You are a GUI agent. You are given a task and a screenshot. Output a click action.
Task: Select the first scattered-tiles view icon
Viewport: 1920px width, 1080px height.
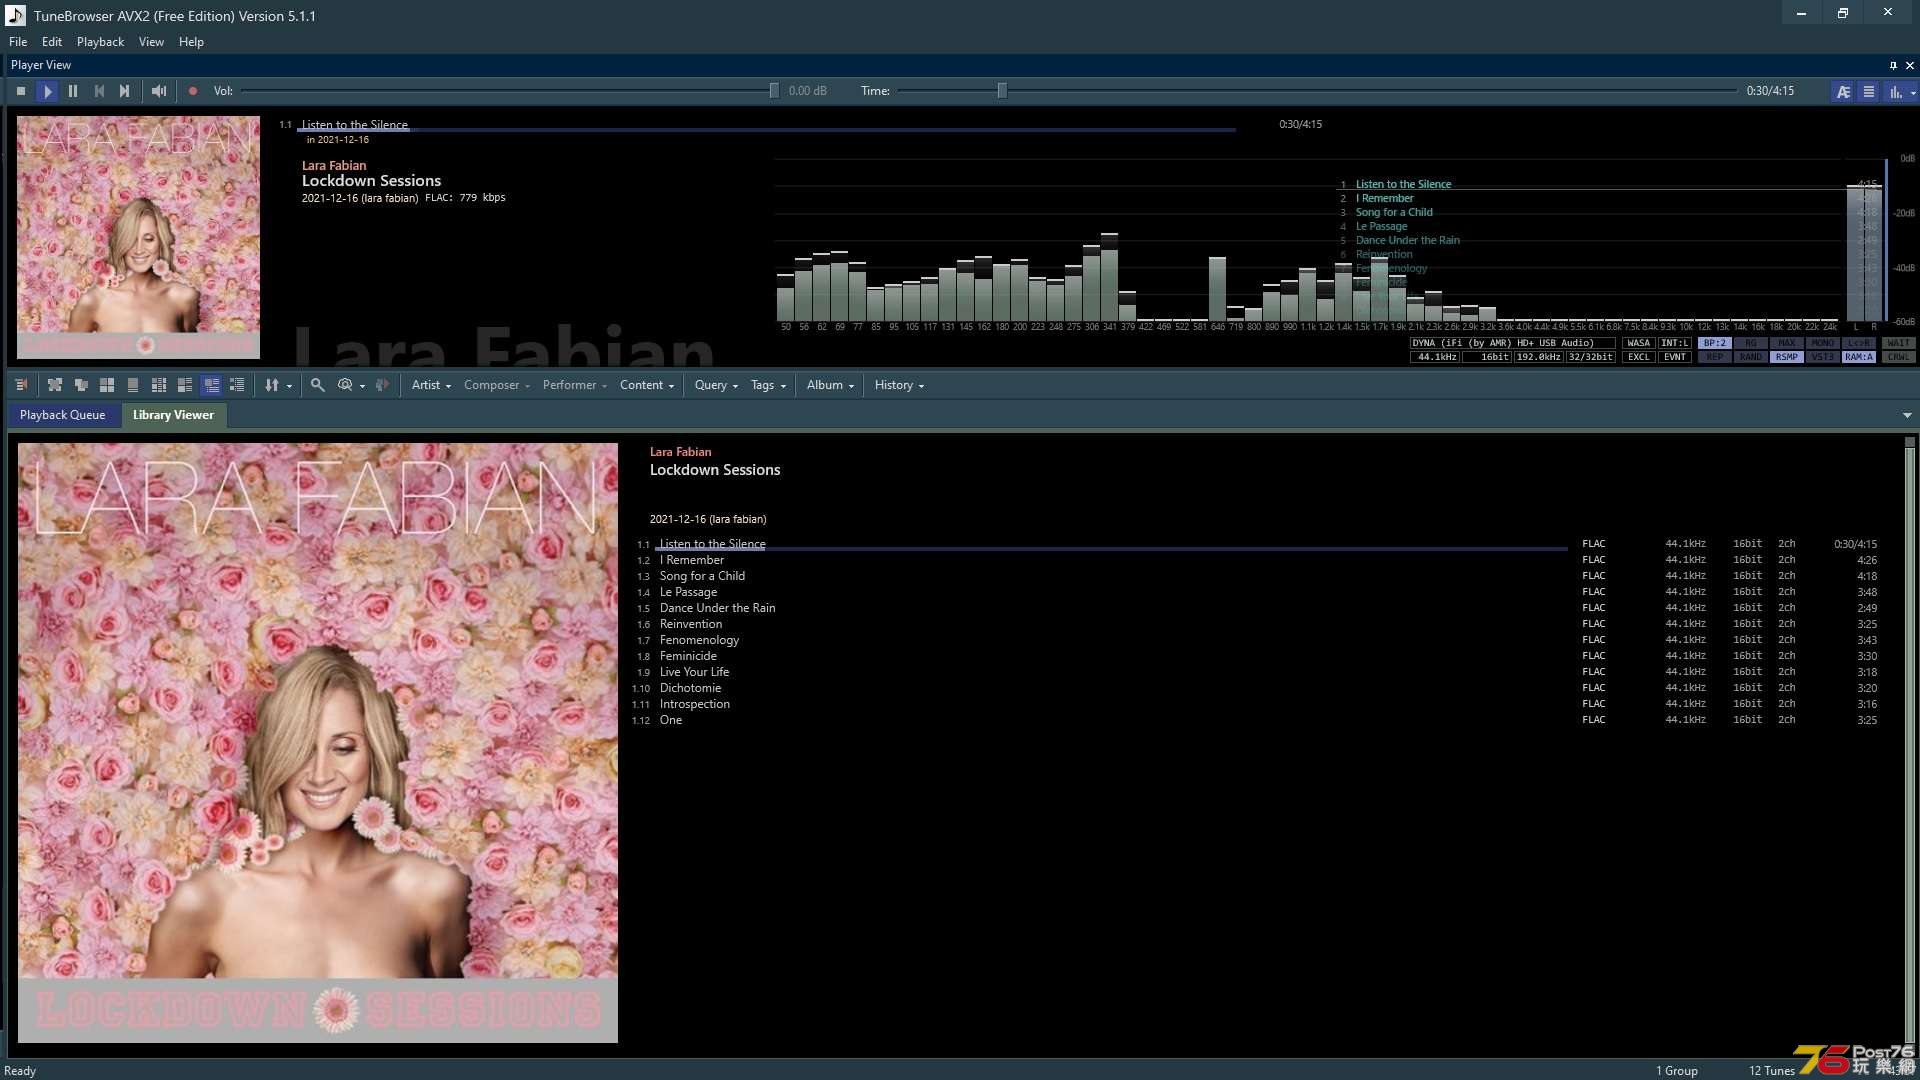(55, 385)
